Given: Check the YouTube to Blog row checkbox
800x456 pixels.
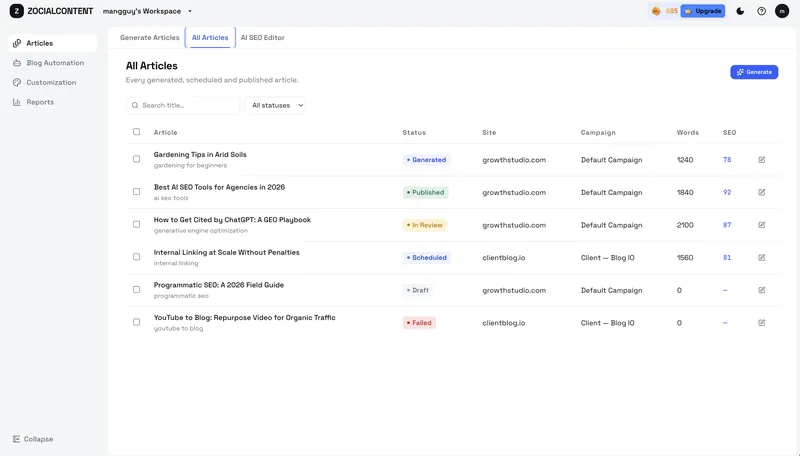Looking at the screenshot, I should 136,322.
